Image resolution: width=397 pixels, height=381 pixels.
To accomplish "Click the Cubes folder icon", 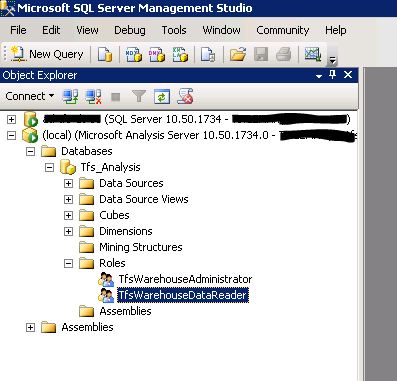I will [87, 215].
